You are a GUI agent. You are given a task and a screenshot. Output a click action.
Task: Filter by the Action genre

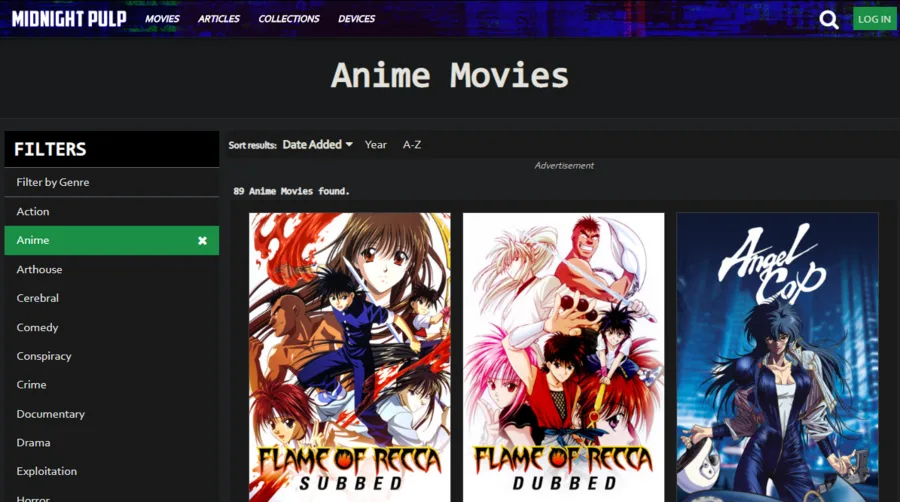pos(111,211)
